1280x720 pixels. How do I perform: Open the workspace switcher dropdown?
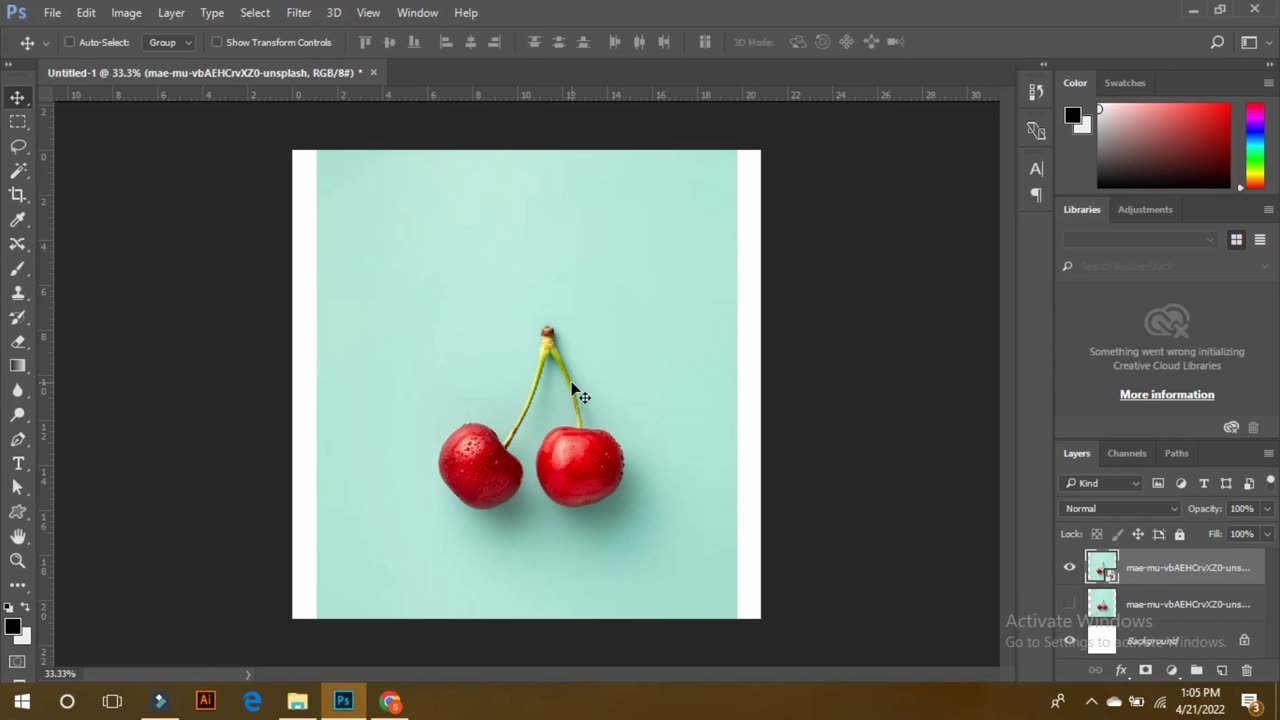coord(1253,42)
